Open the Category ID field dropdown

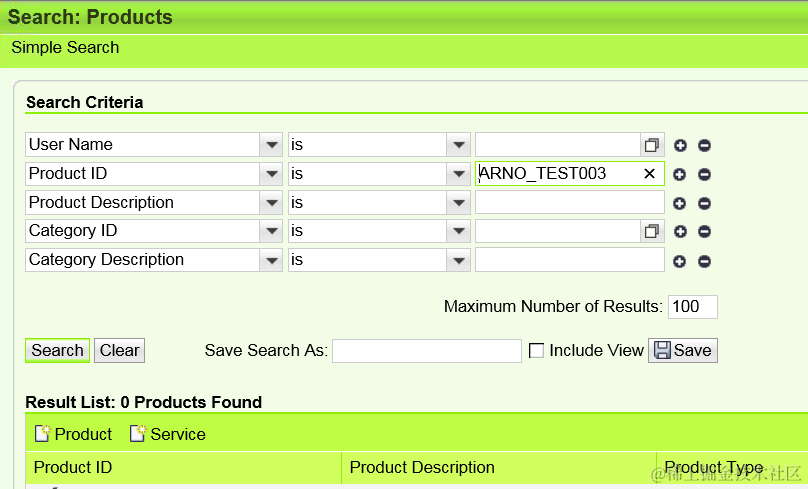(271, 231)
